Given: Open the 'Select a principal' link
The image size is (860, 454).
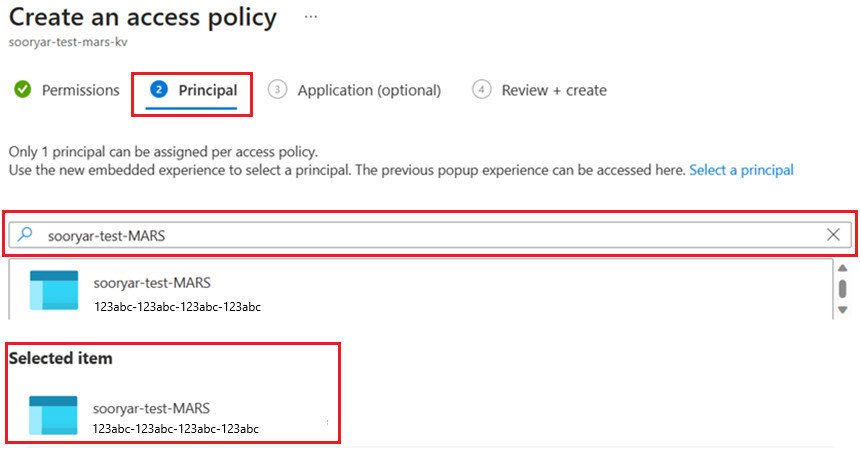Looking at the screenshot, I should tap(741, 170).
